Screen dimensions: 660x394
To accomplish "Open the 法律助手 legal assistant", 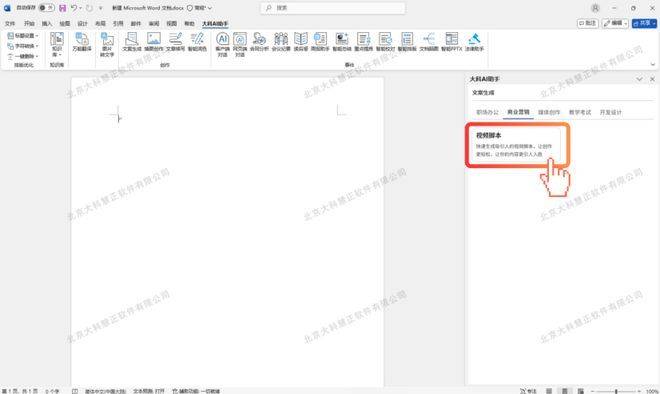I will click(x=474, y=42).
